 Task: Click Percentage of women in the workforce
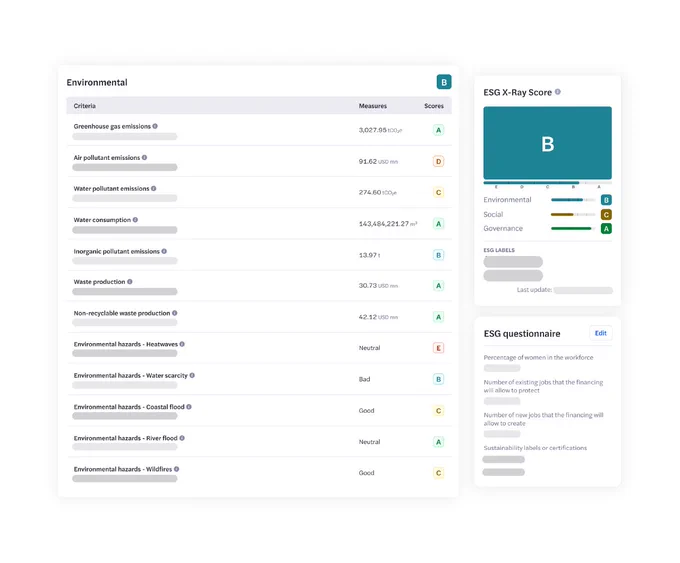(x=538, y=357)
